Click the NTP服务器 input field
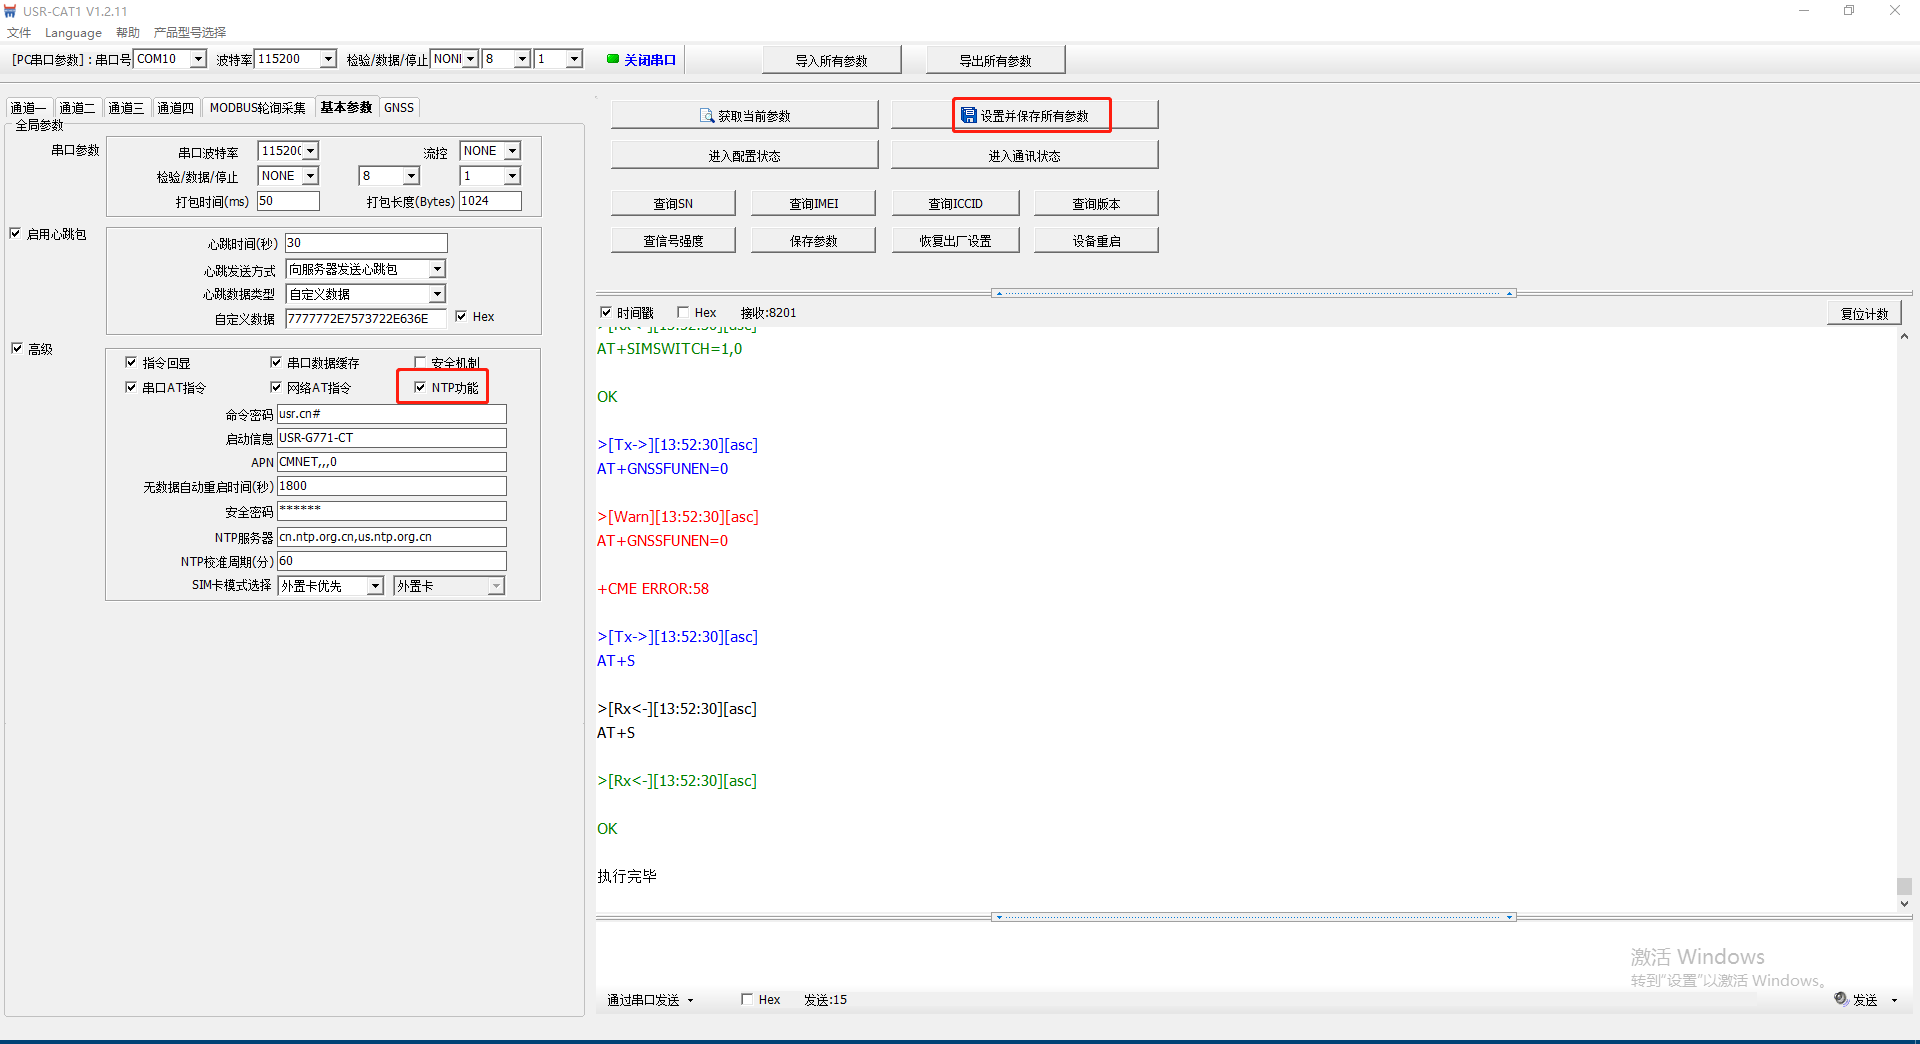The width and height of the screenshot is (1920, 1044). pos(391,537)
